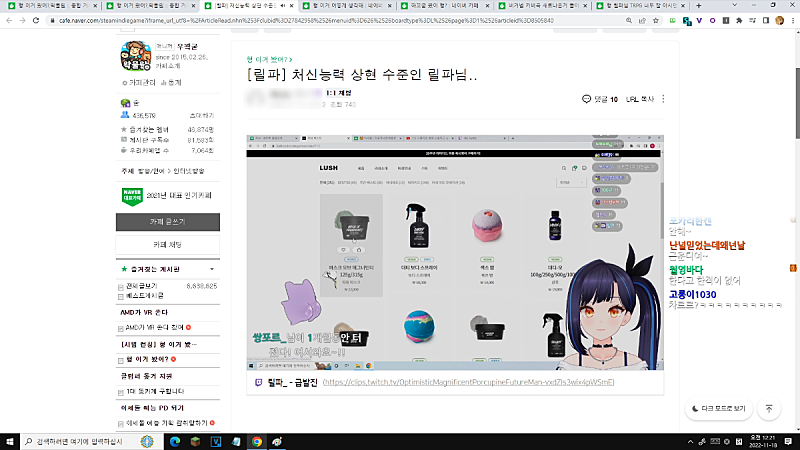Go back with the browser back arrow
Image resolution: width=800 pixels, height=450 pixels.
pyautogui.click(x=9, y=20)
